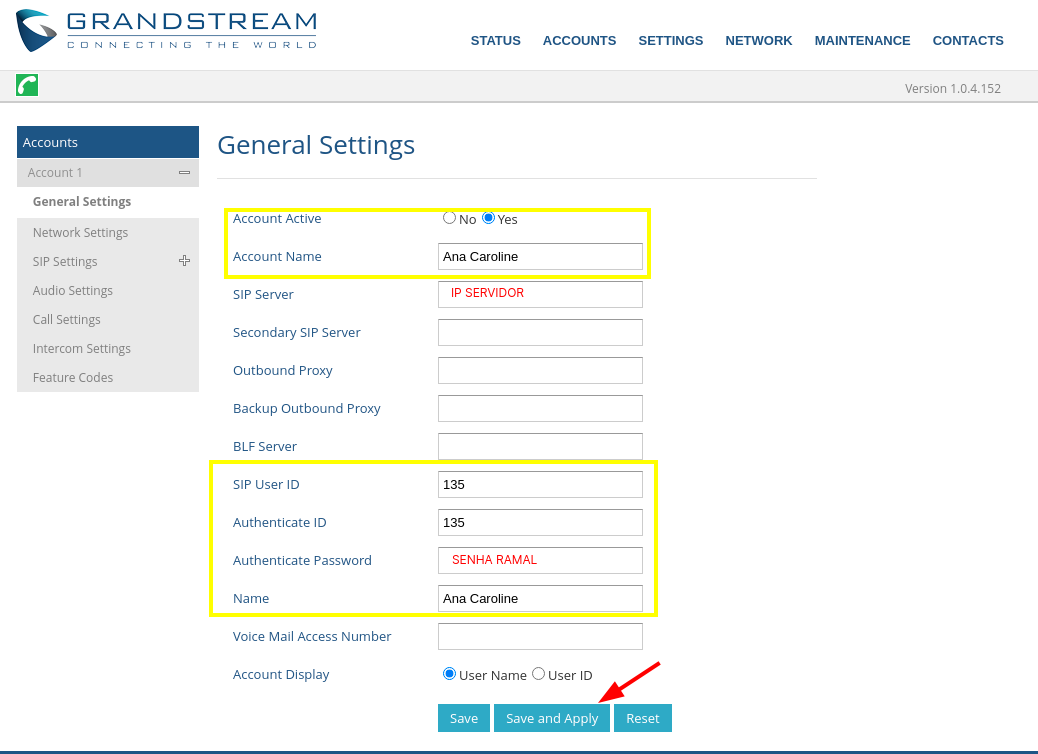Open Network Settings in the sidebar
The height and width of the screenshot is (754, 1038).
[80, 232]
